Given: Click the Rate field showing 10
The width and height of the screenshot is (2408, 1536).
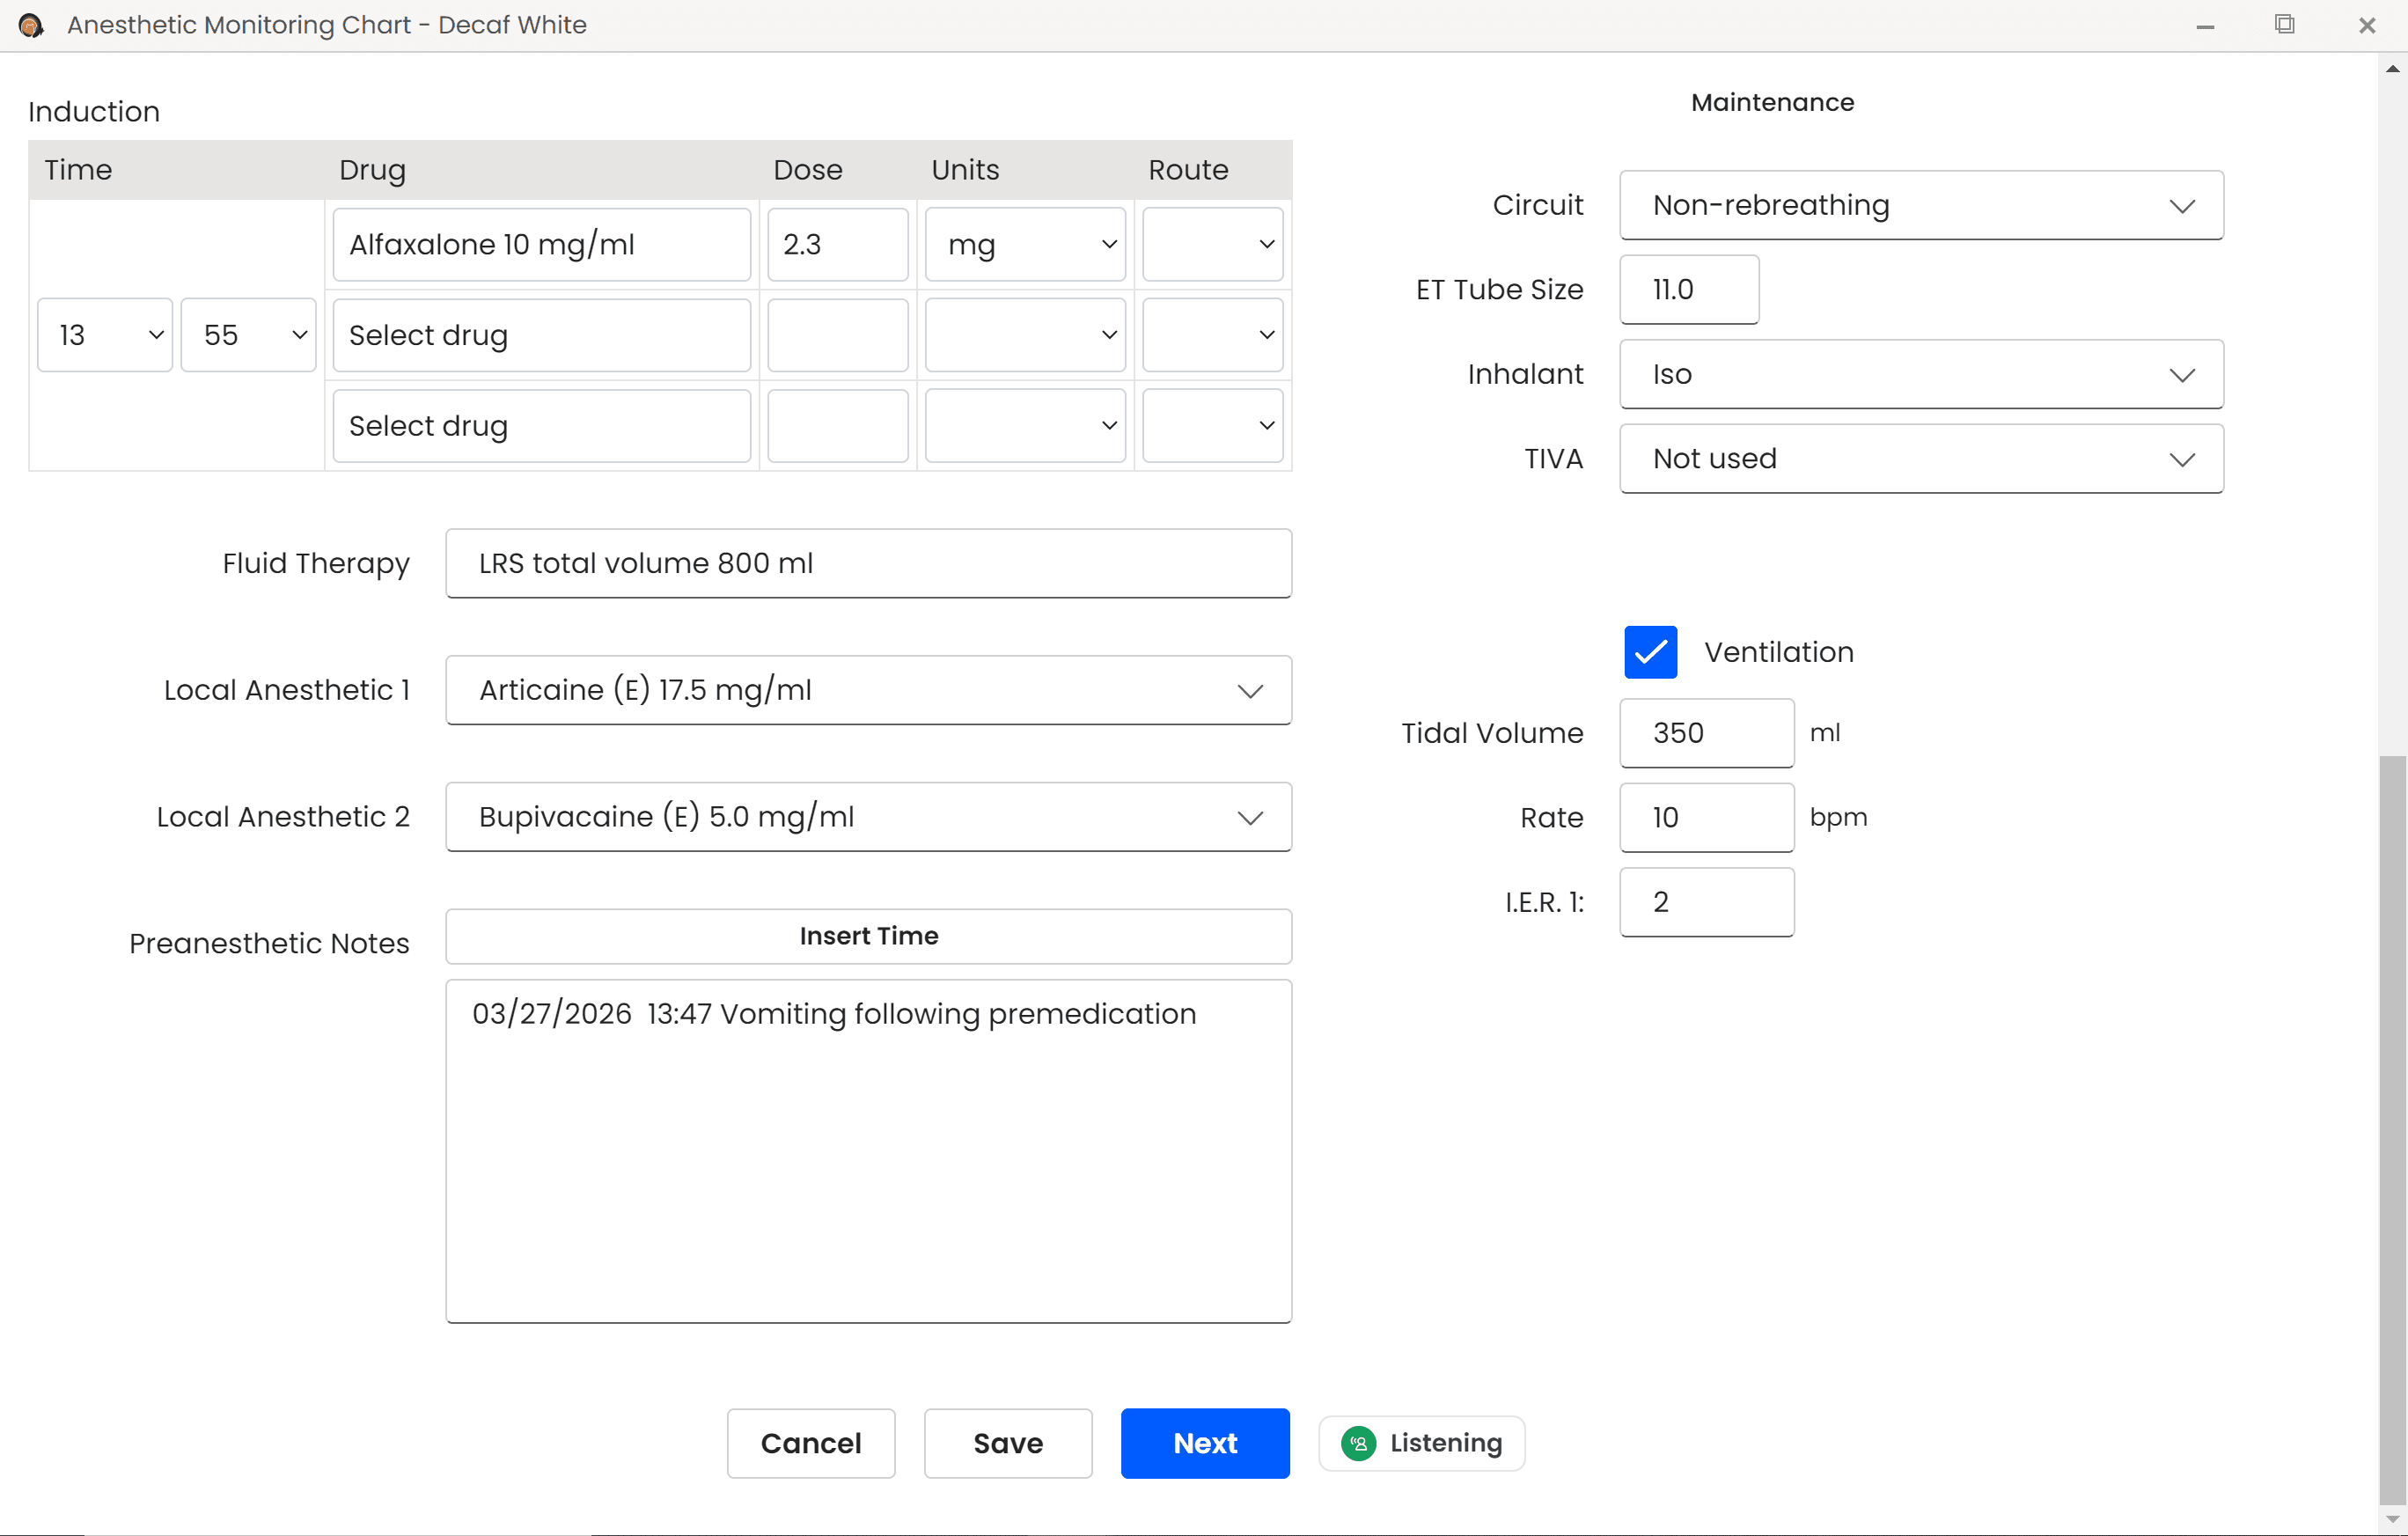Looking at the screenshot, I should 1706,817.
